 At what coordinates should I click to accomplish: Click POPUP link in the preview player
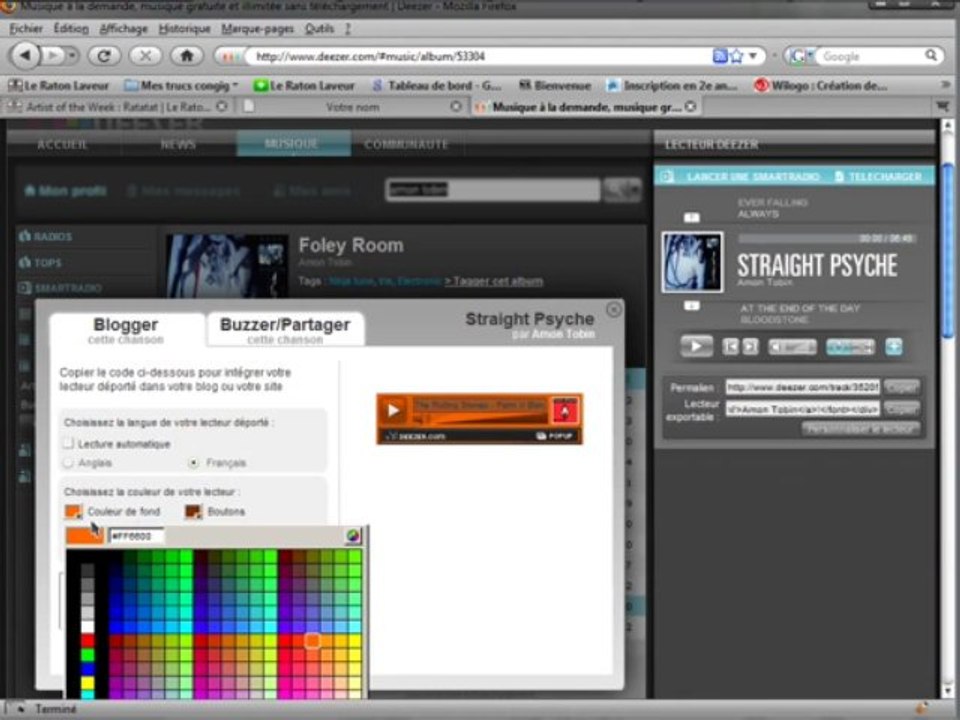click(x=554, y=436)
